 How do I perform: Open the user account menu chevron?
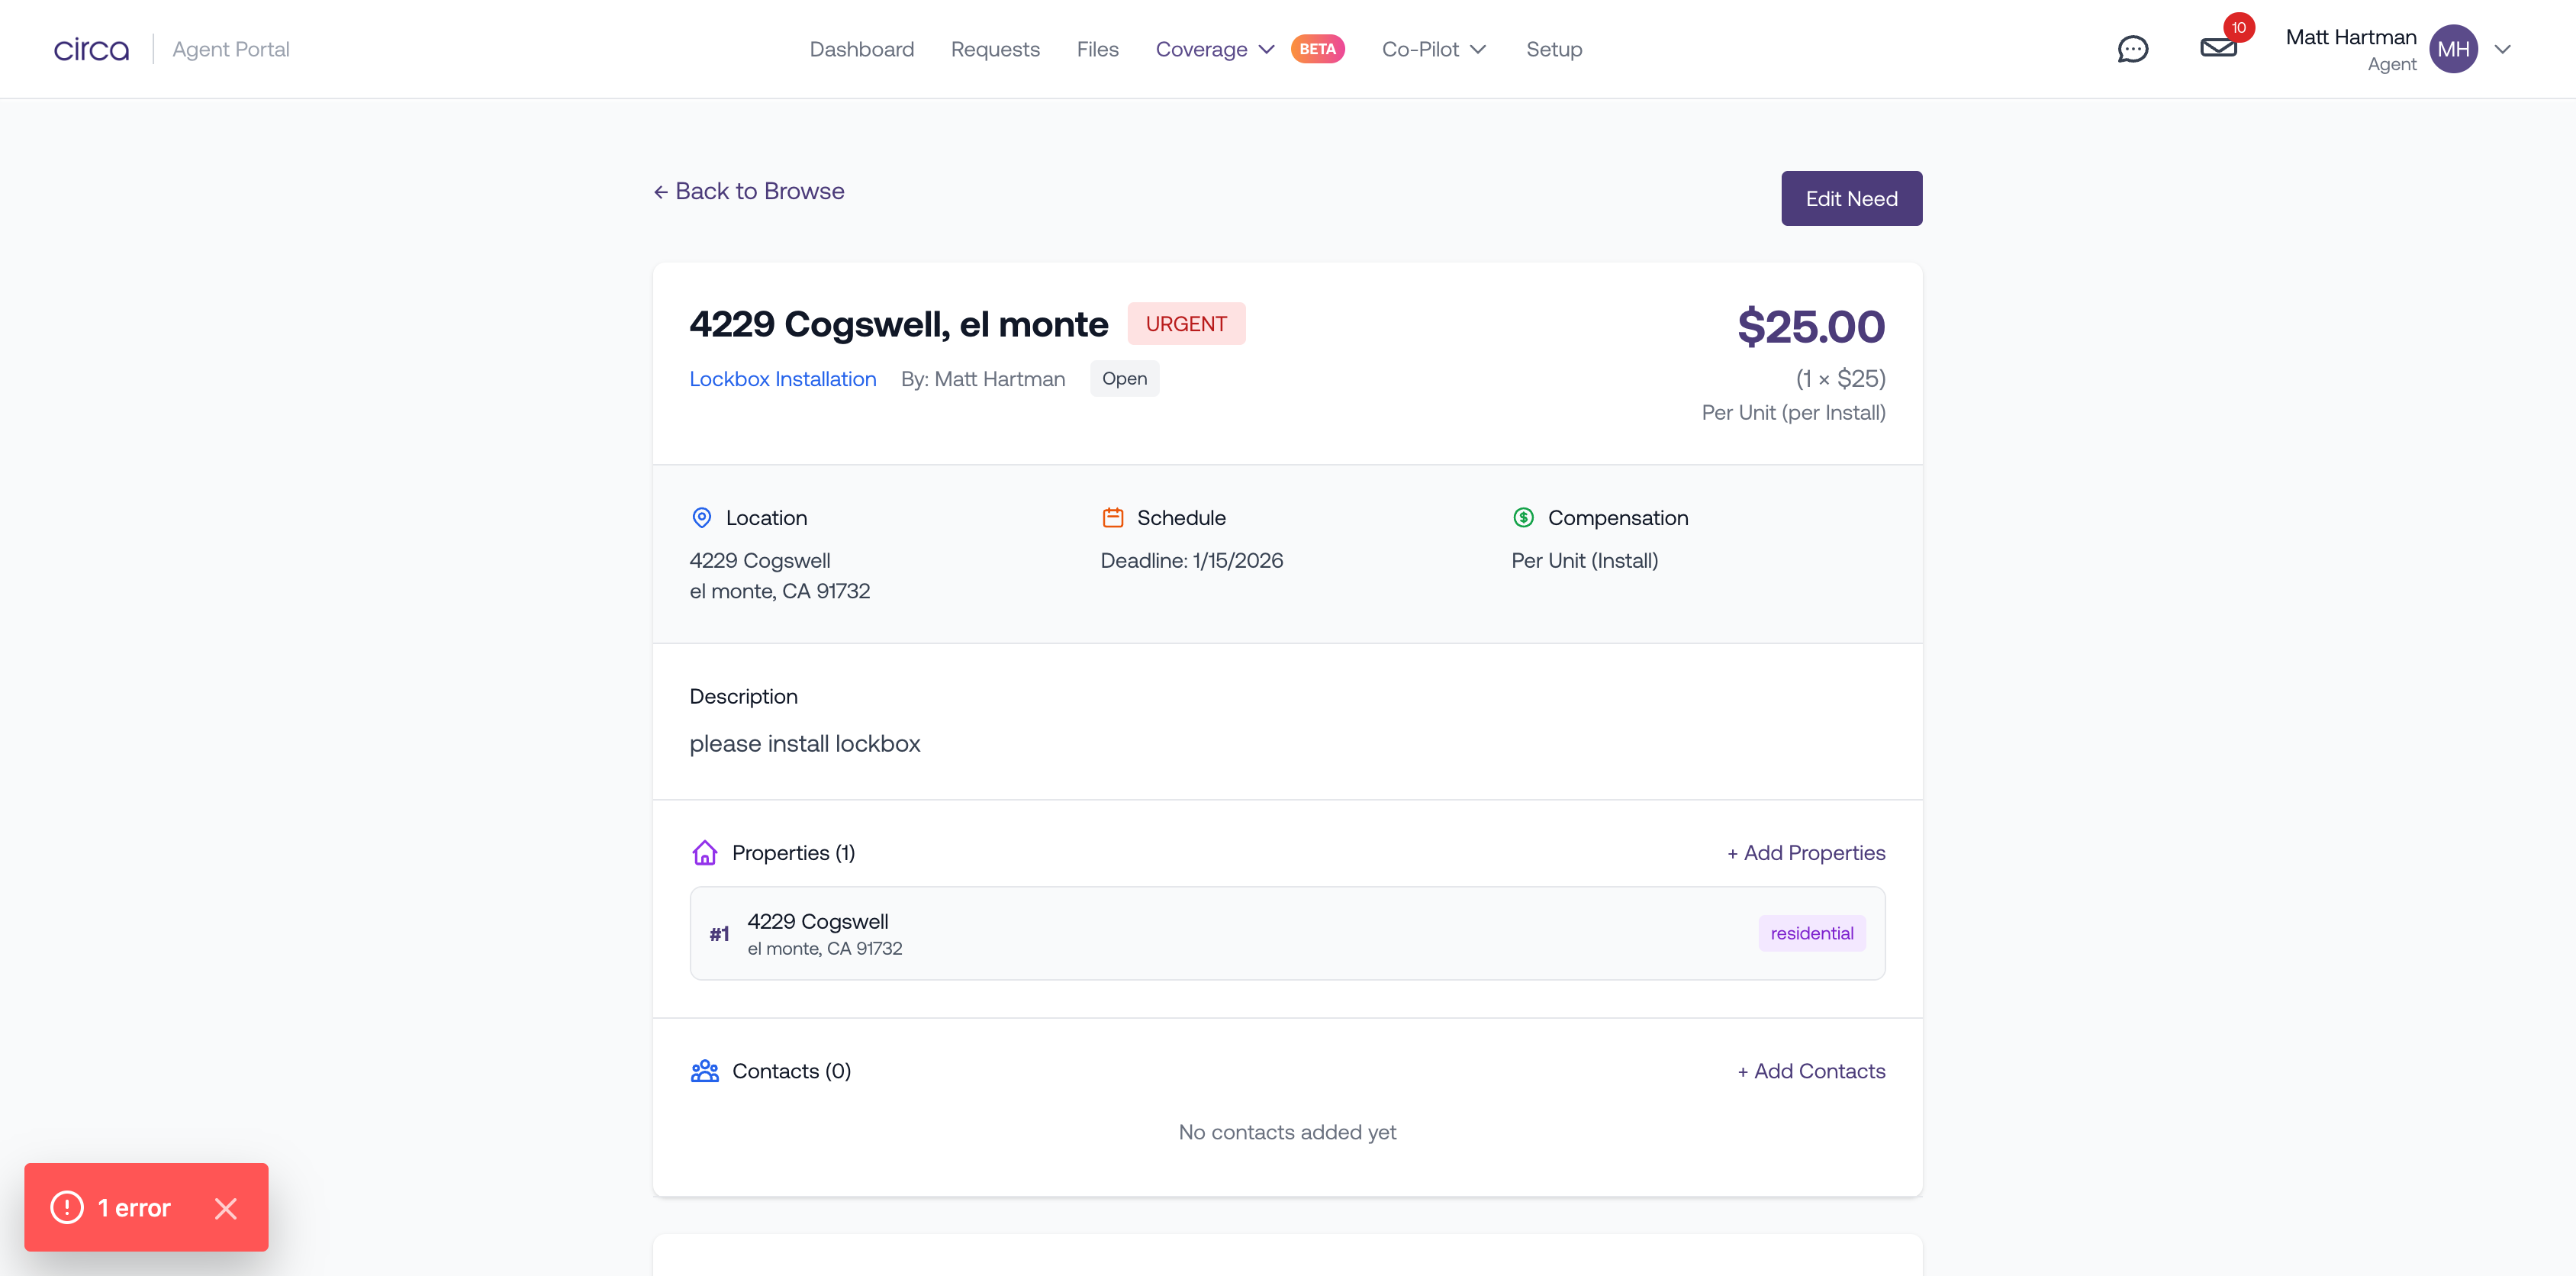[2502, 49]
